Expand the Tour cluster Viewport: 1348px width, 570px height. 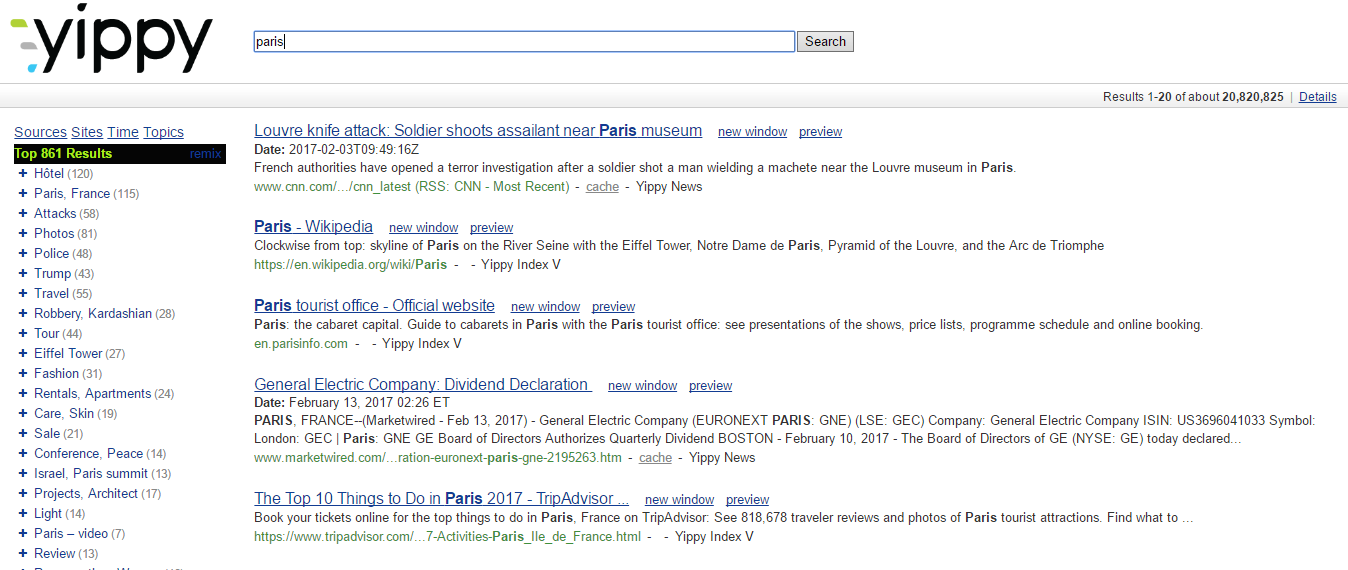[x=23, y=334]
